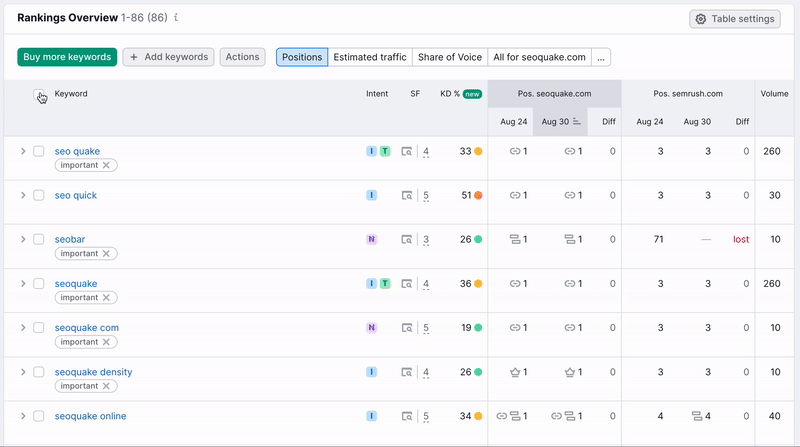
Task: Open SERP features icon for seoquake com row
Action: 407,328
